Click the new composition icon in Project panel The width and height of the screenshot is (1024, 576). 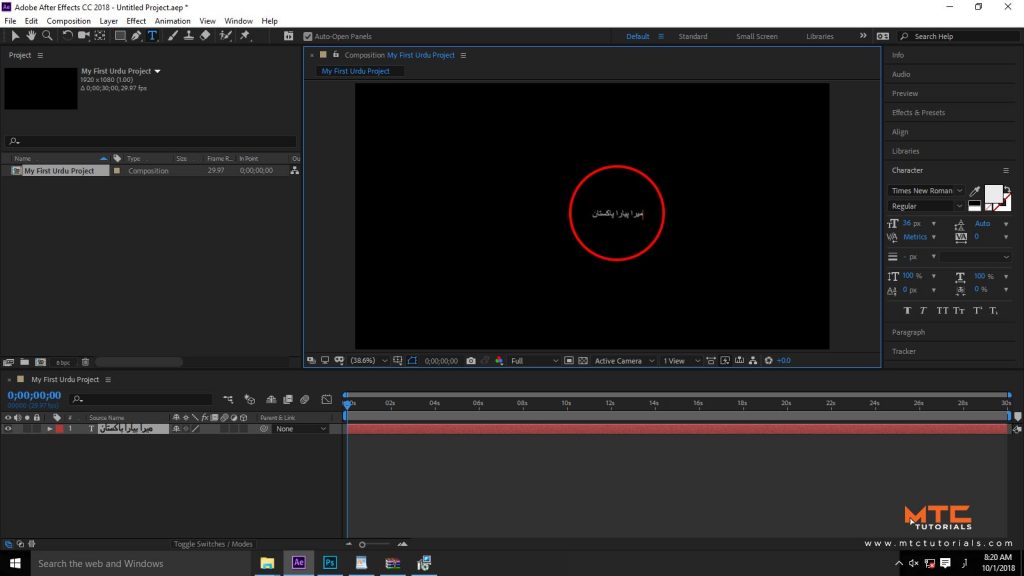tap(40, 362)
